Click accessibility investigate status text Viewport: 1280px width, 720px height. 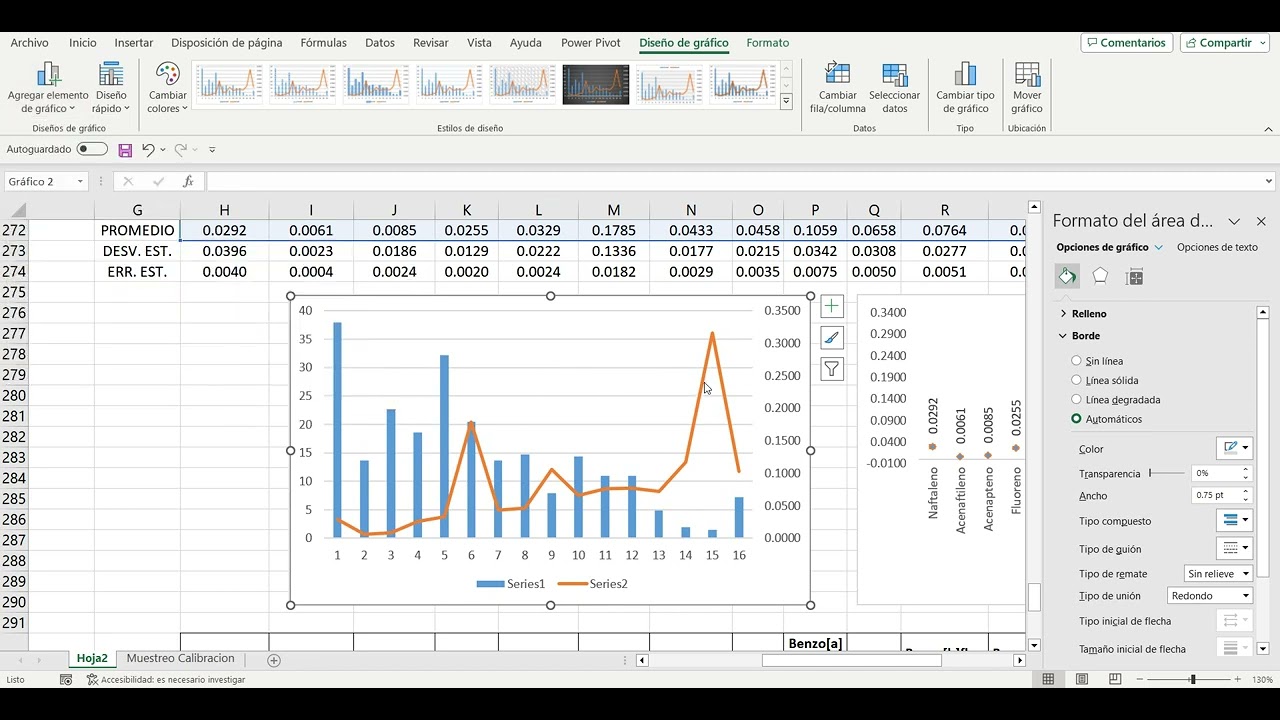[x=172, y=680]
